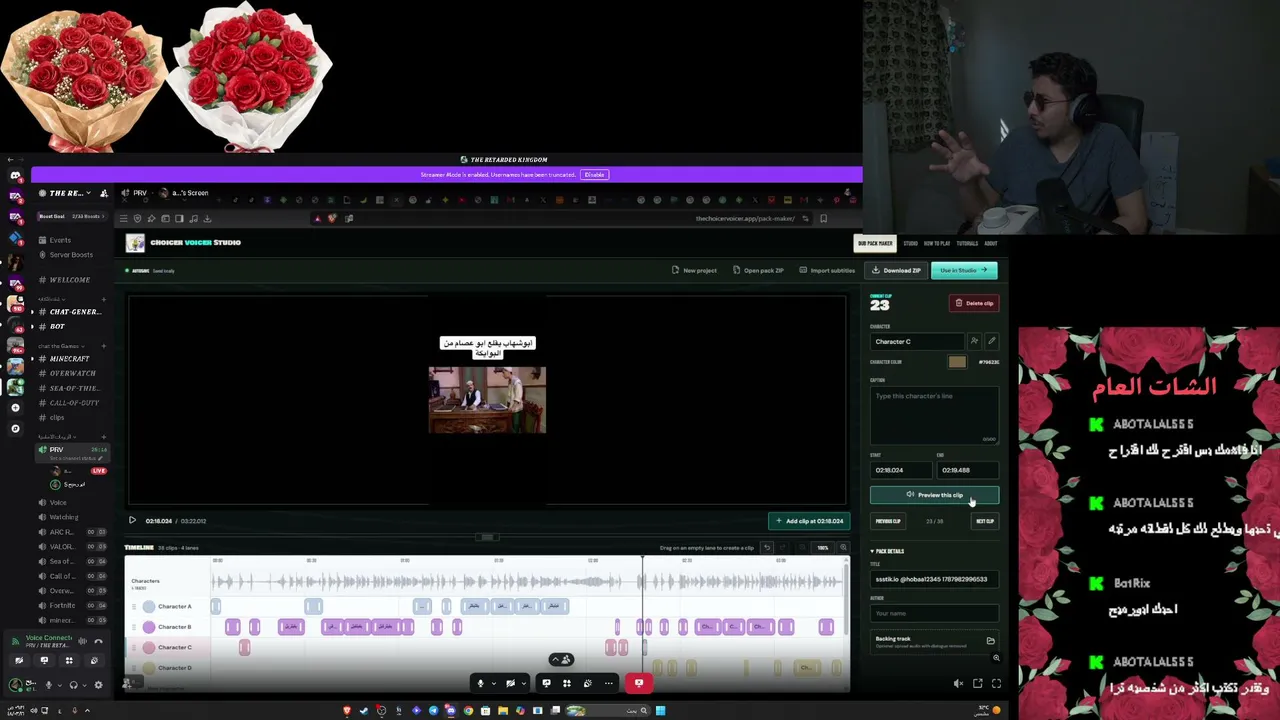Toggle camera in stream control bar
This screenshot has width=1280, height=720.
(x=510, y=683)
